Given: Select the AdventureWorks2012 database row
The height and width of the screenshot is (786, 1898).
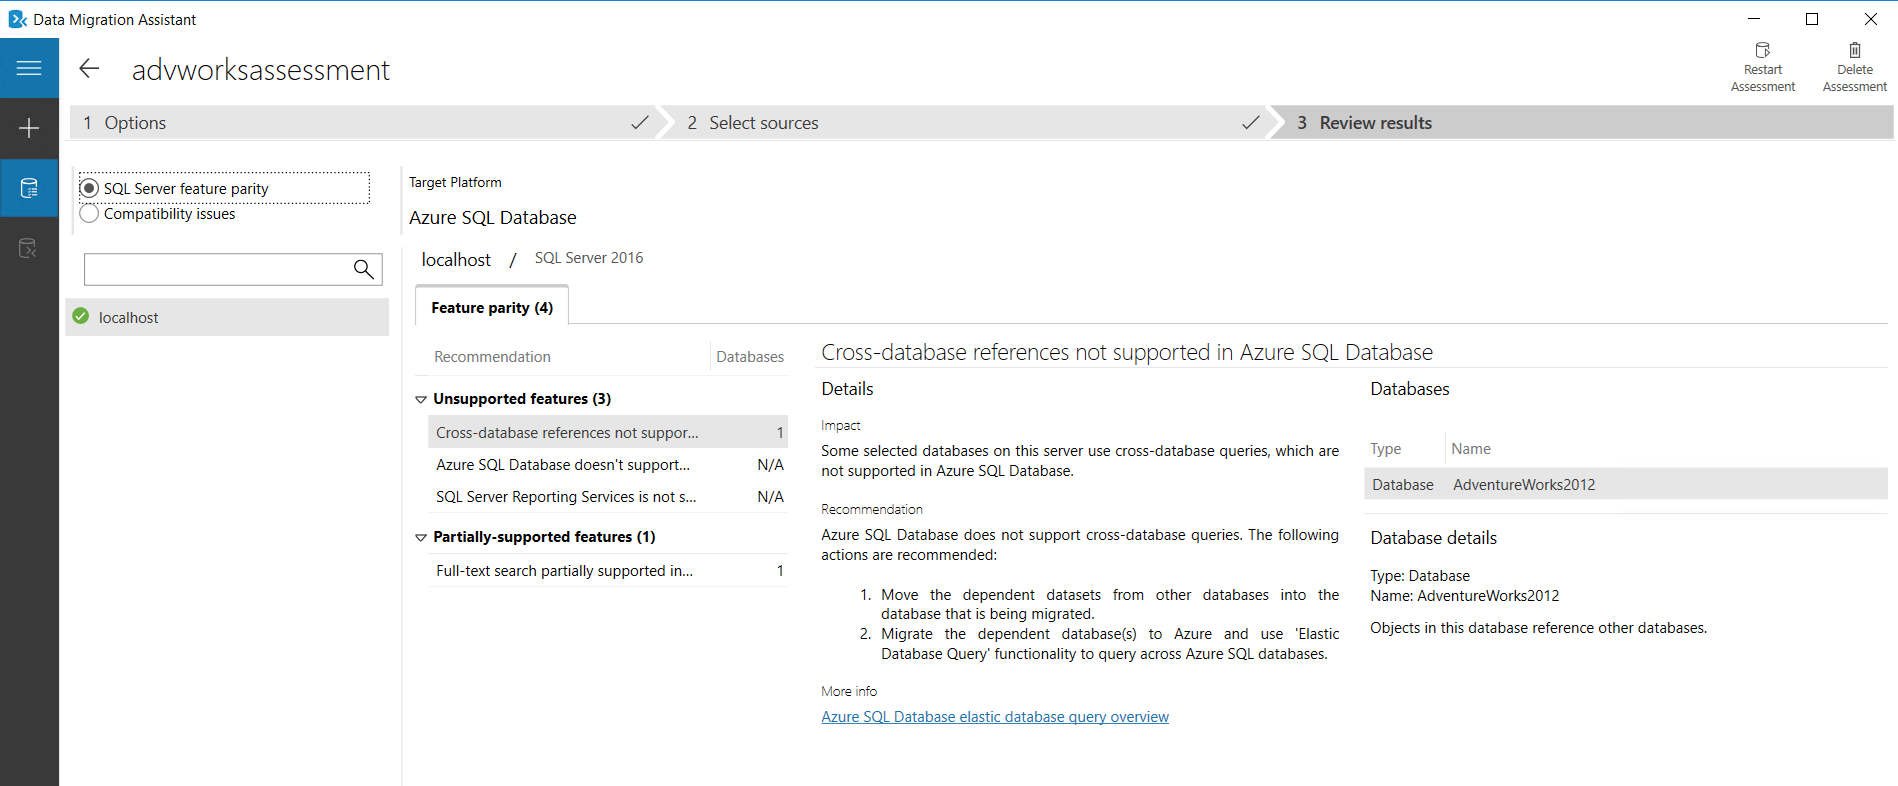Looking at the screenshot, I should tap(1626, 485).
